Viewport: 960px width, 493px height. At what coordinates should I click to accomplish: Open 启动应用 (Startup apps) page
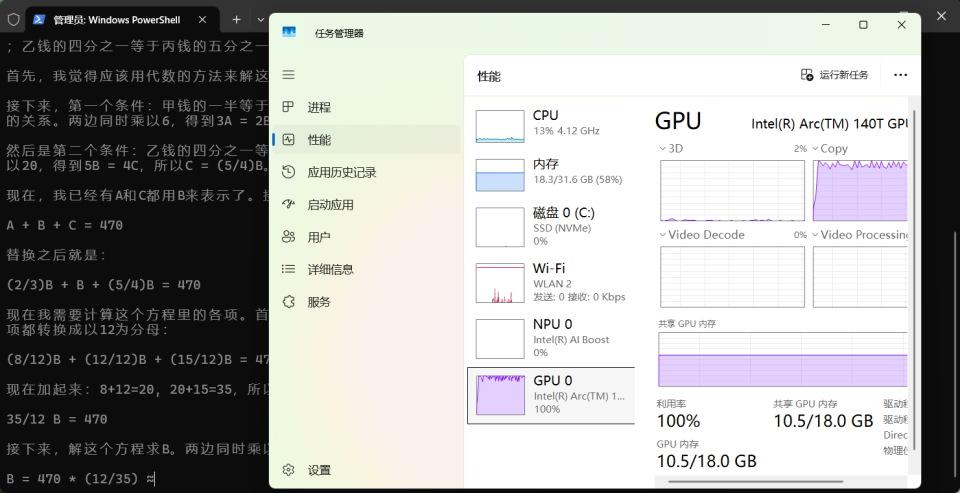(x=366, y=205)
